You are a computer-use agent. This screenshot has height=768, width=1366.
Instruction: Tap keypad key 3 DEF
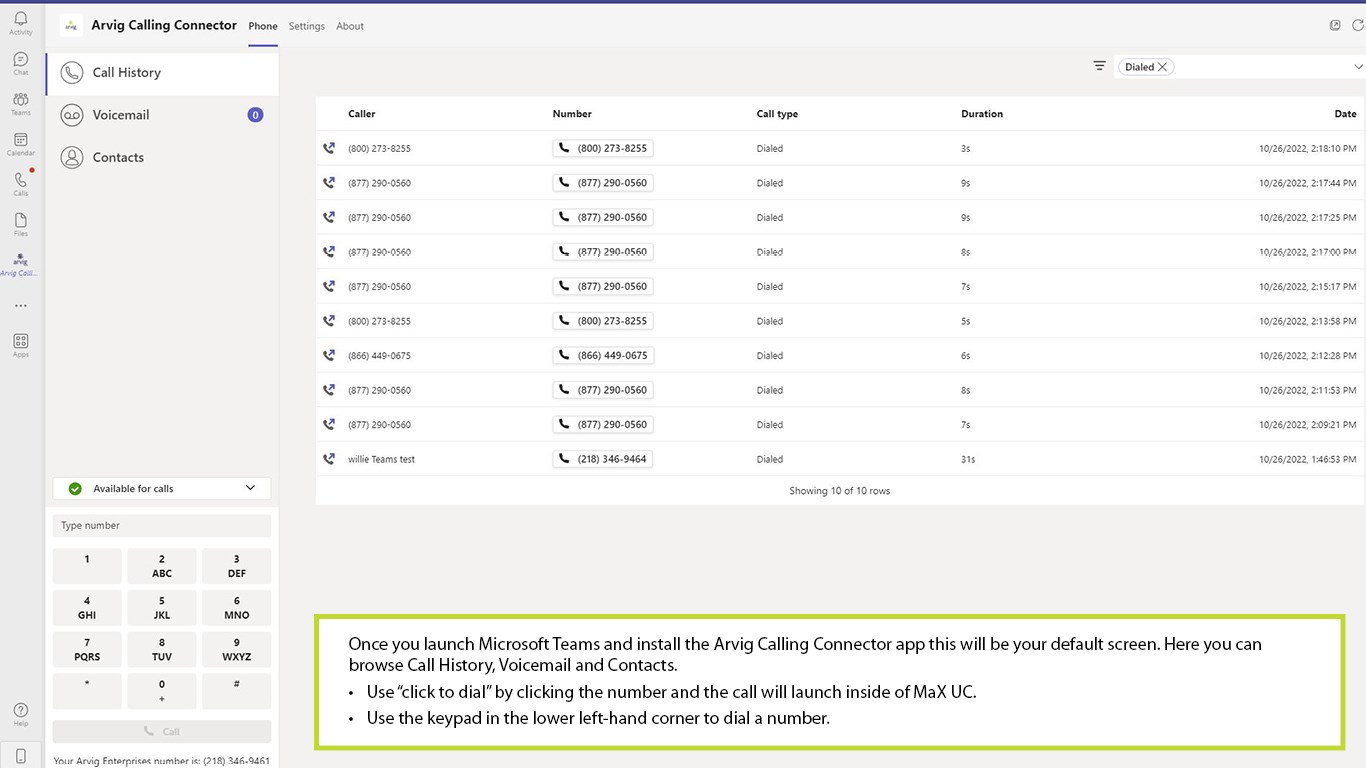click(237, 566)
